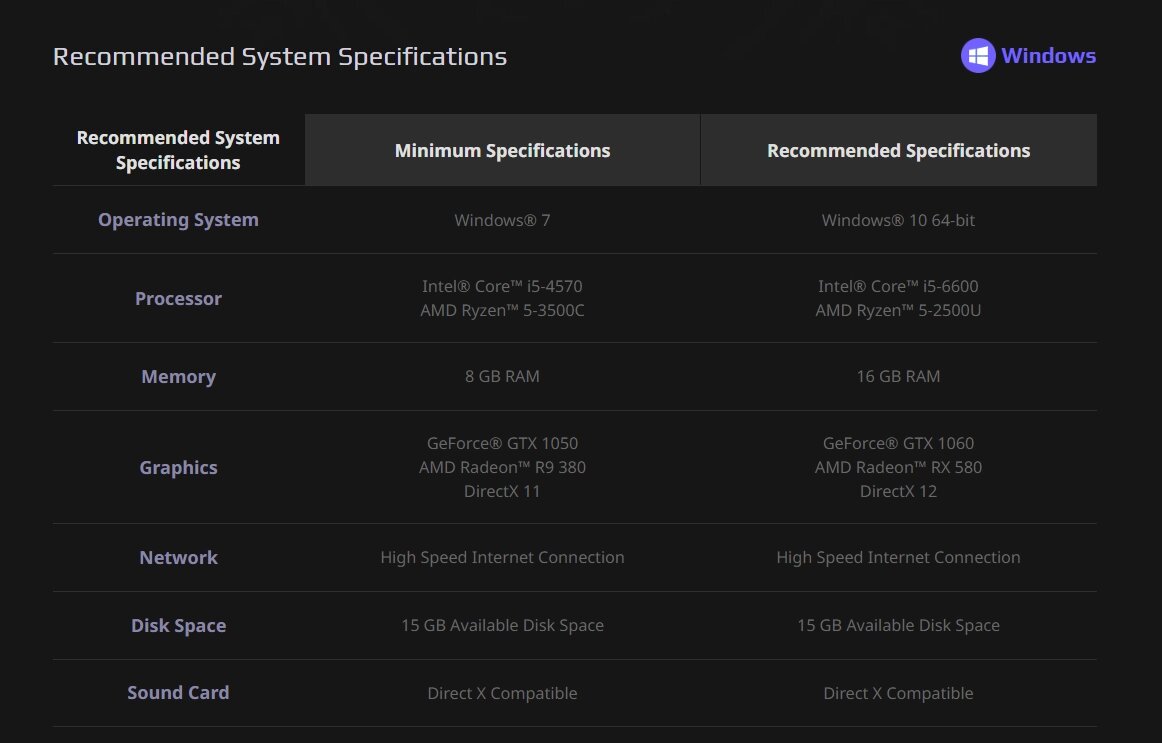This screenshot has height=743, width=1162.
Task: Click the minimum Direct X Compatible cell
Action: (502, 693)
